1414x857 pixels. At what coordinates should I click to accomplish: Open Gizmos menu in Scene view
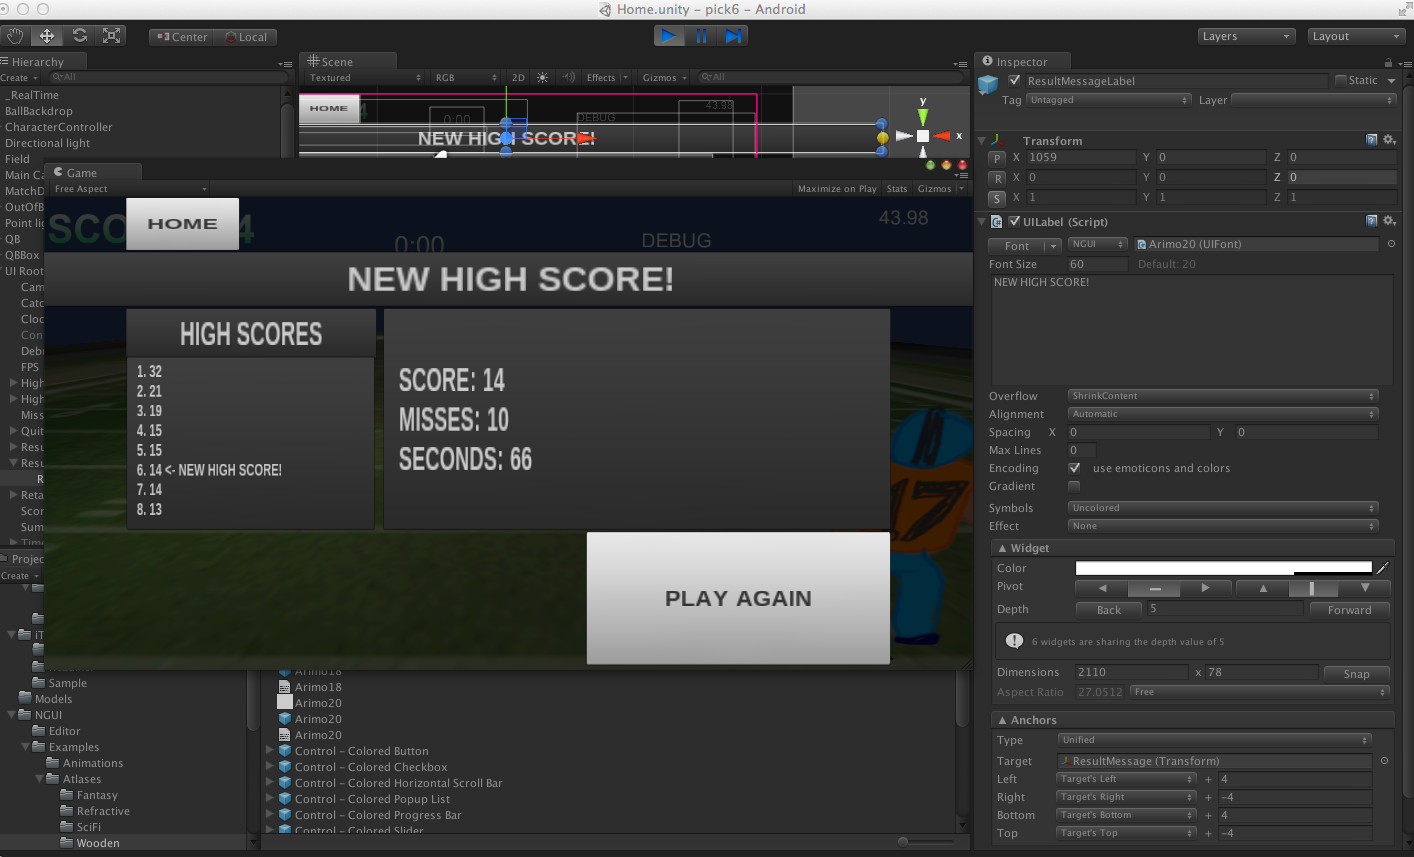(x=665, y=77)
